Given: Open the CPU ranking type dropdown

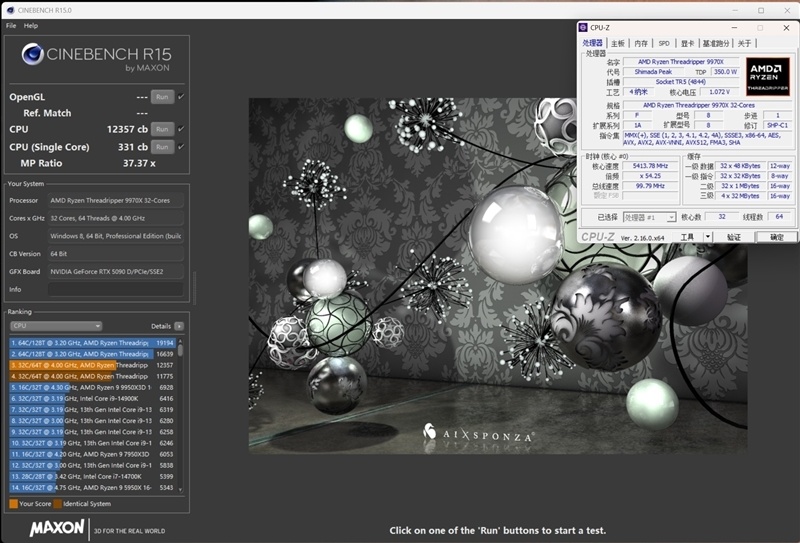Looking at the screenshot, I should pos(56,326).
